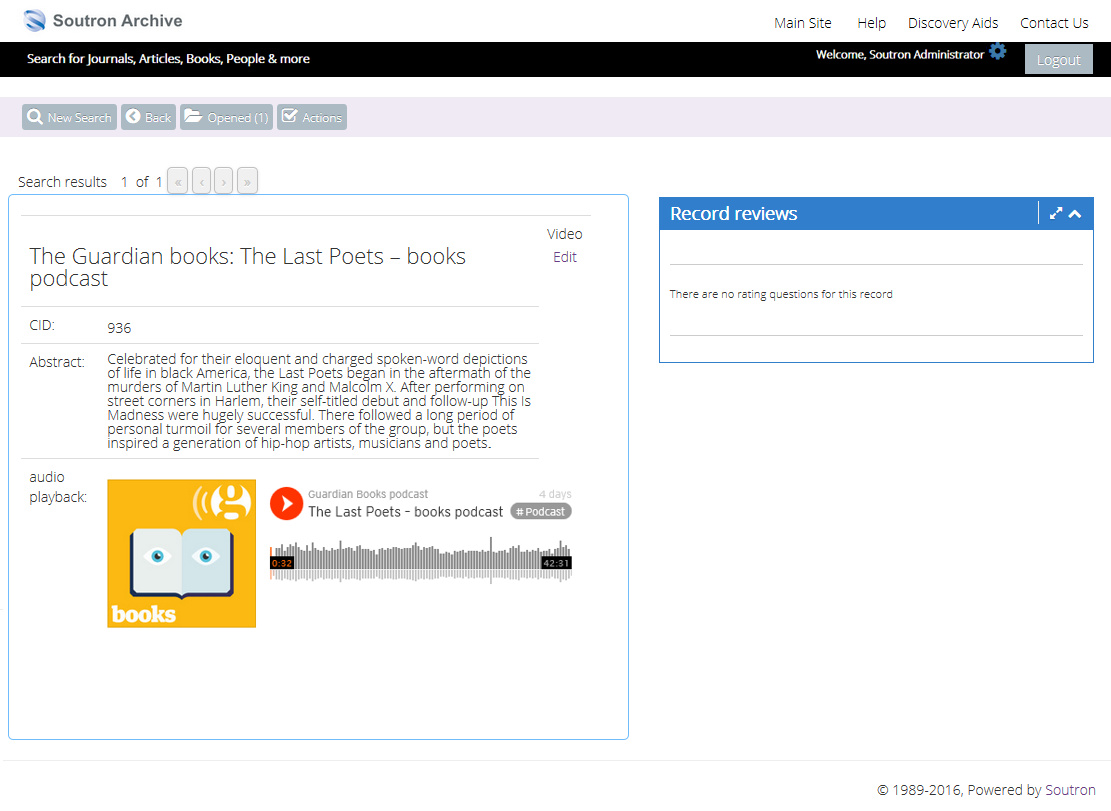The width and height of the screenshot is (1111, 811).
Task: Seek within the podcast audio waveform
Action: (421, 562)
